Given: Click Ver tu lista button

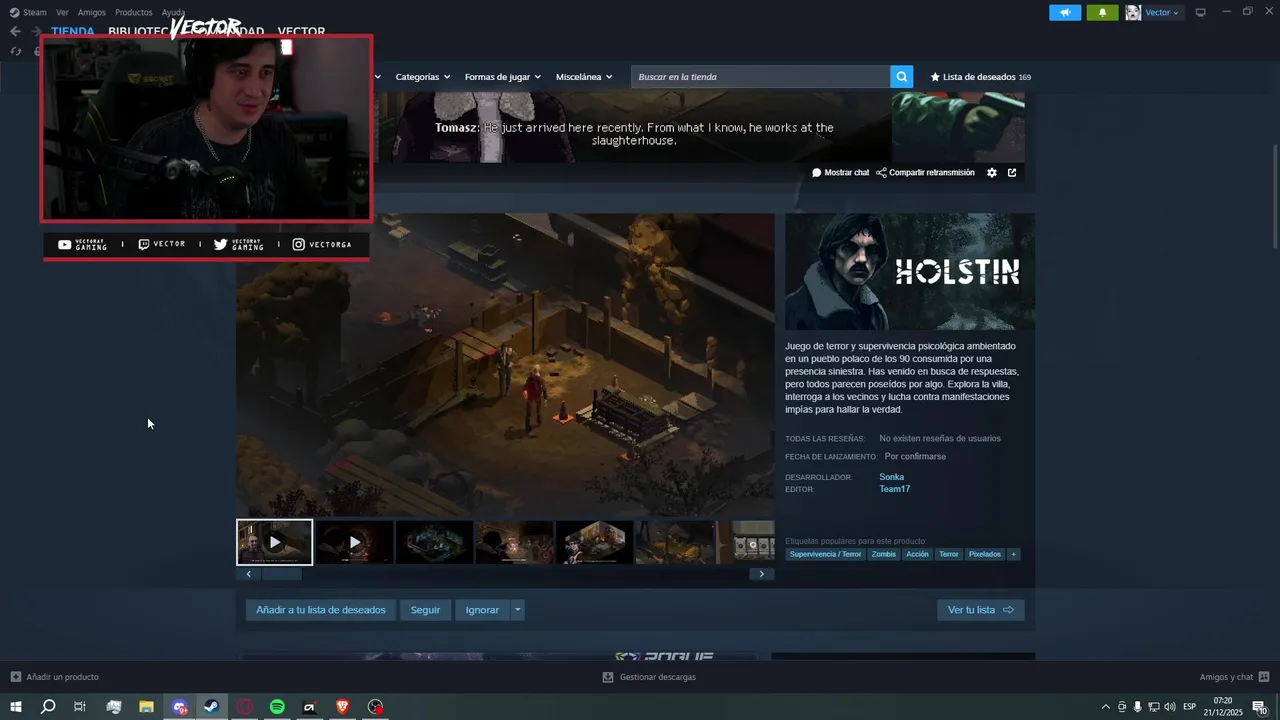Looking at the screenshot, I should [x=980, y=610].
